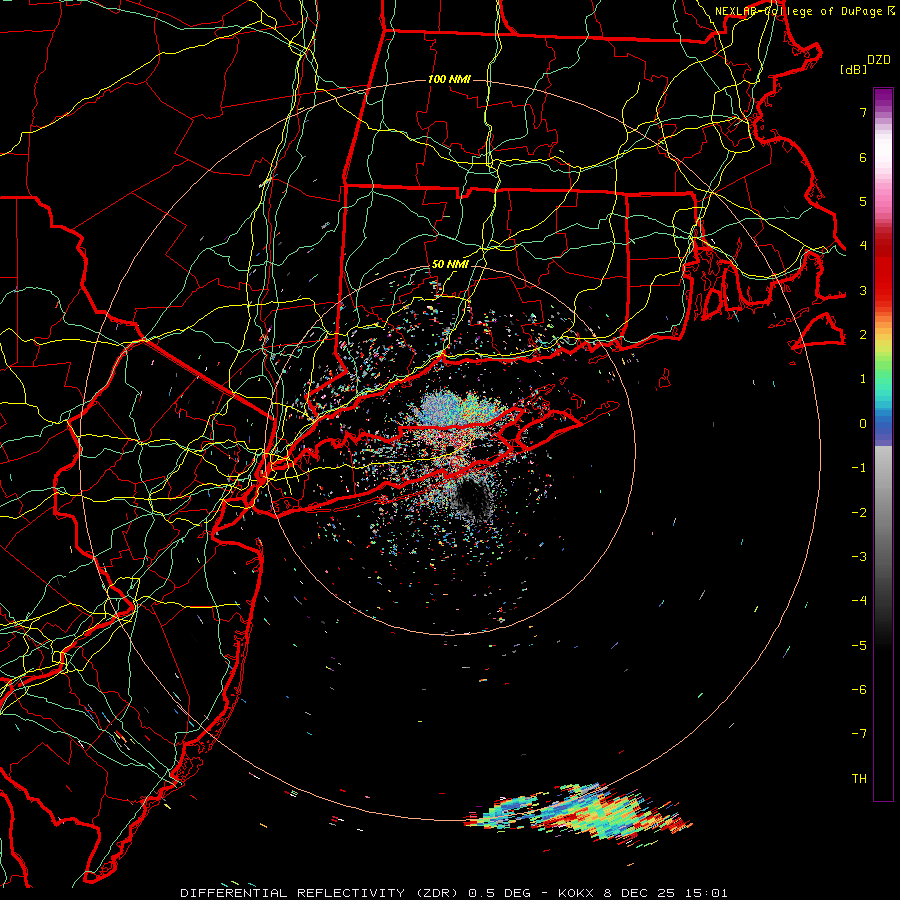Click the "NEXLAB-College of DuPage" credit text

click(x=799, y=11)
